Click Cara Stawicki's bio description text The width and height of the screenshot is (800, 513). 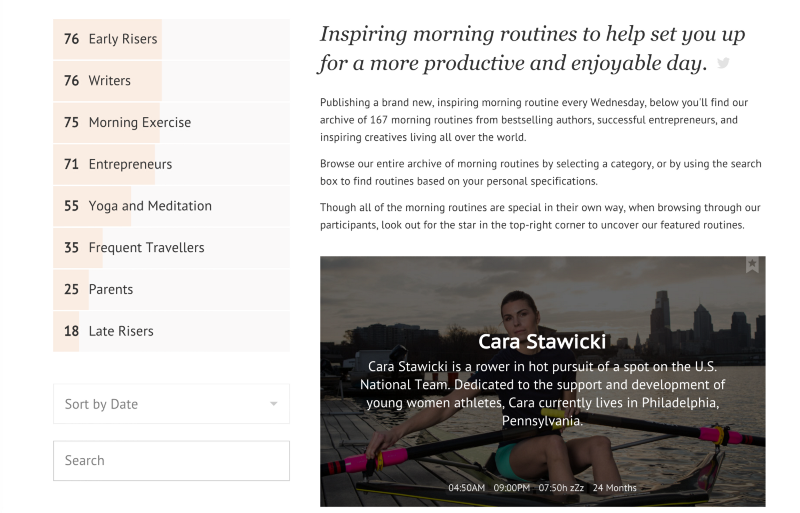point(542,393)
